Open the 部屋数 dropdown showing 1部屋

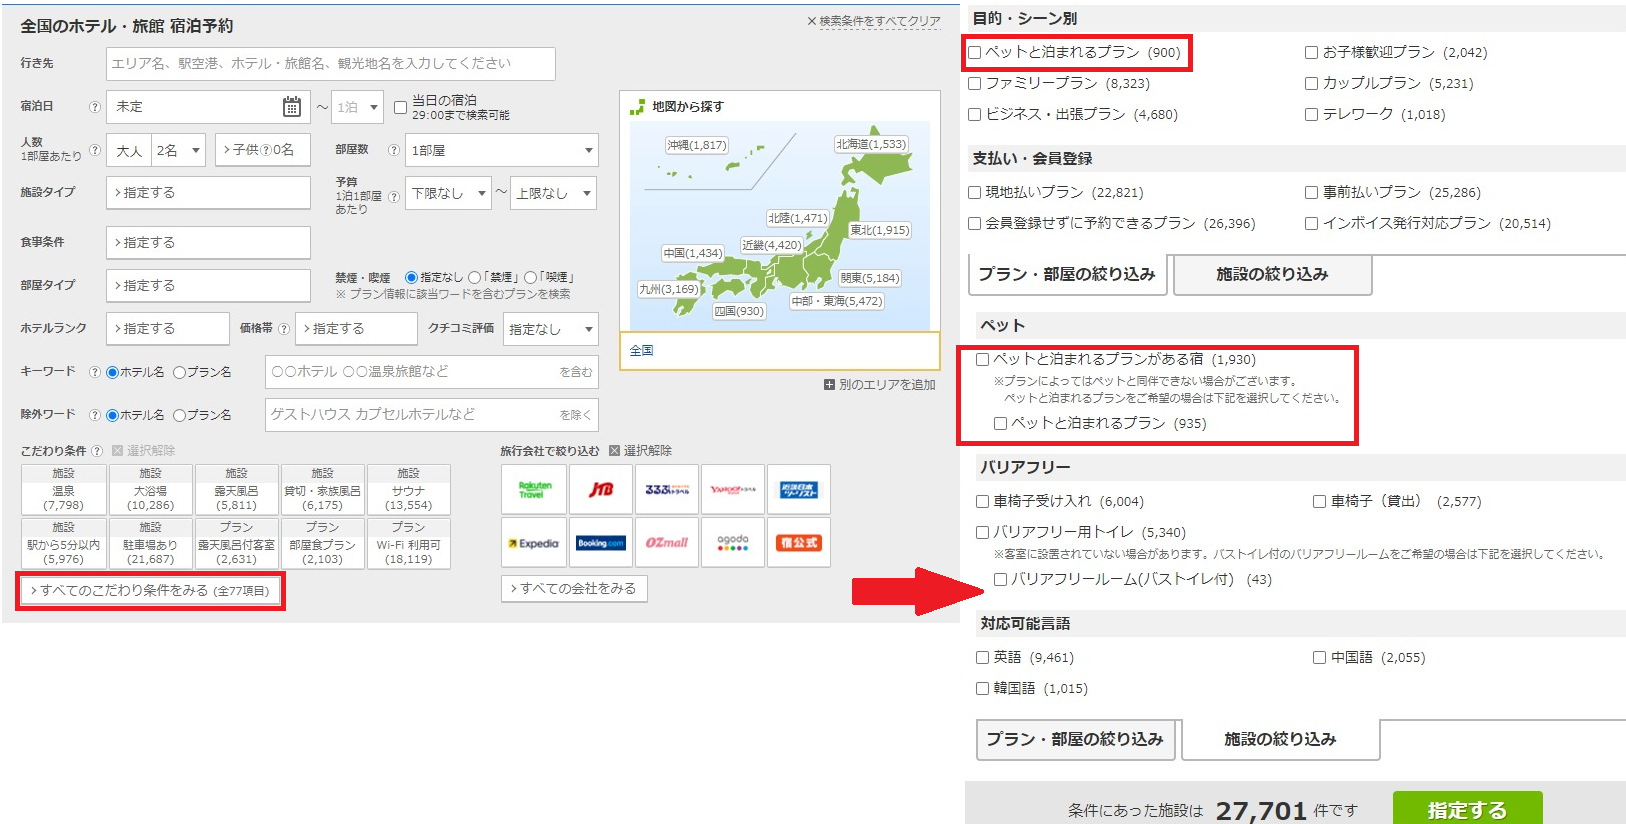(501, 150)
